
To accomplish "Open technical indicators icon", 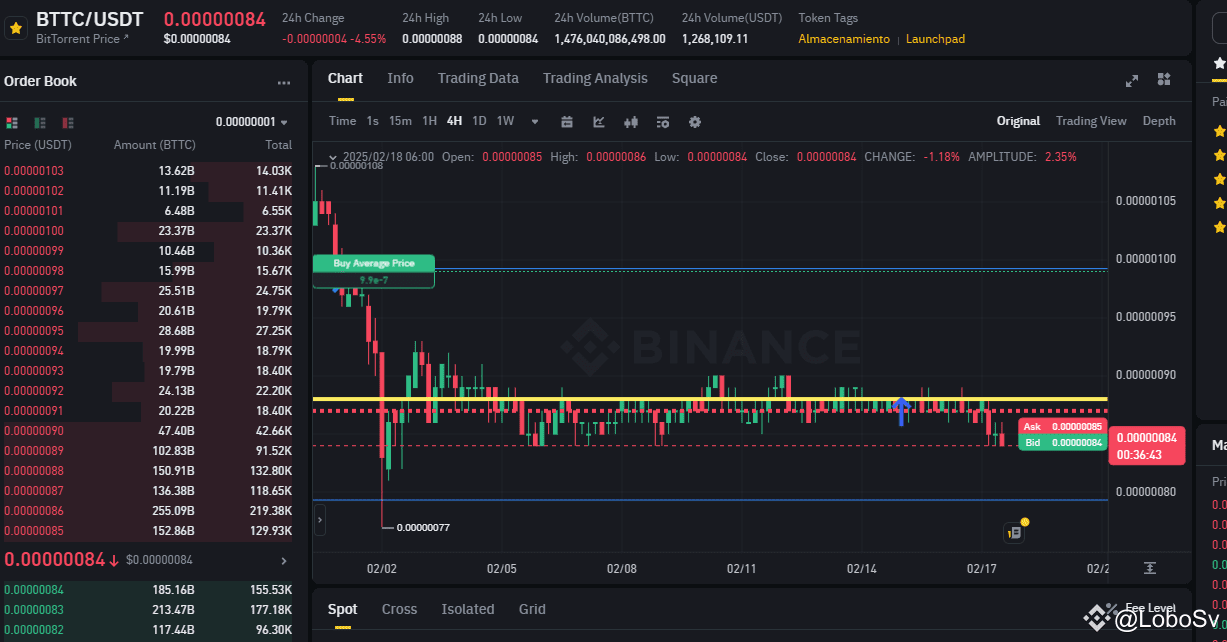I will 599,122.
